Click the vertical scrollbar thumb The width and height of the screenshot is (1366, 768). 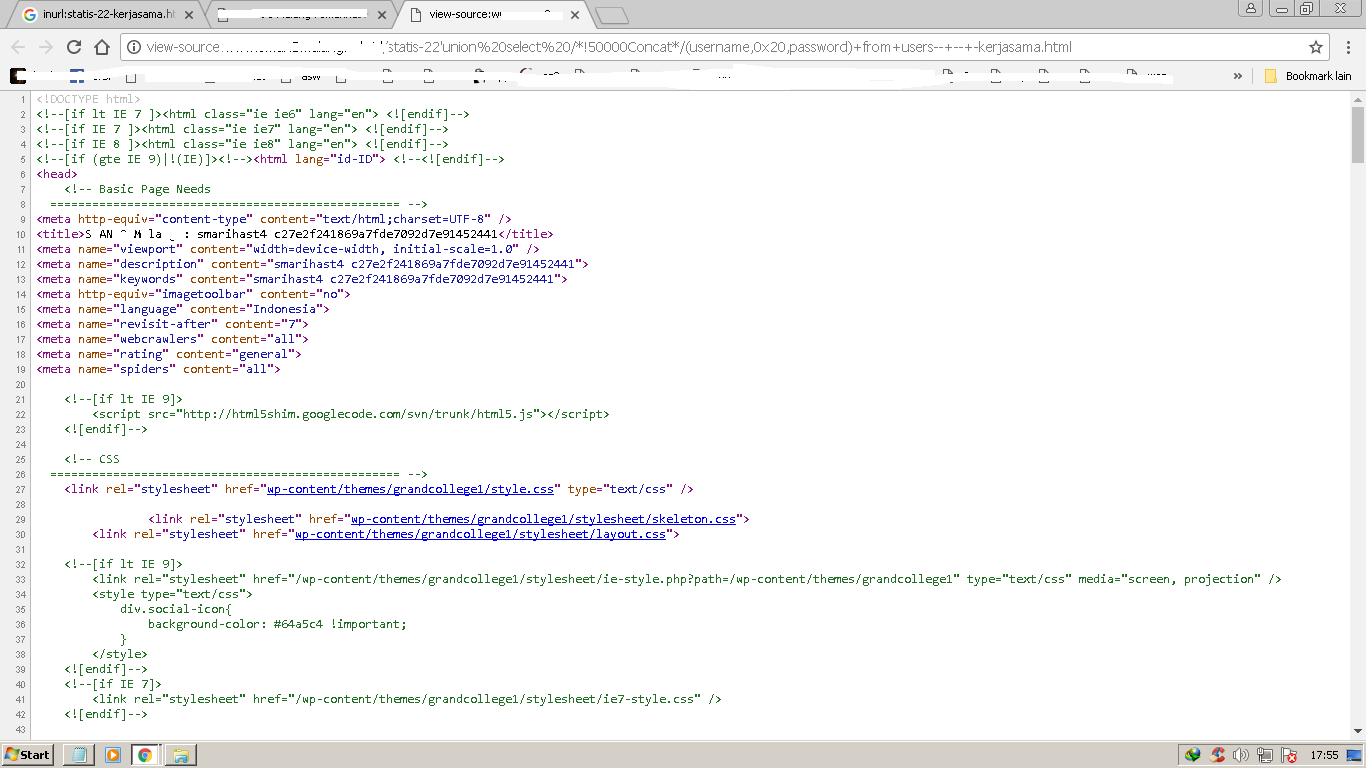tap(1358, 133)
